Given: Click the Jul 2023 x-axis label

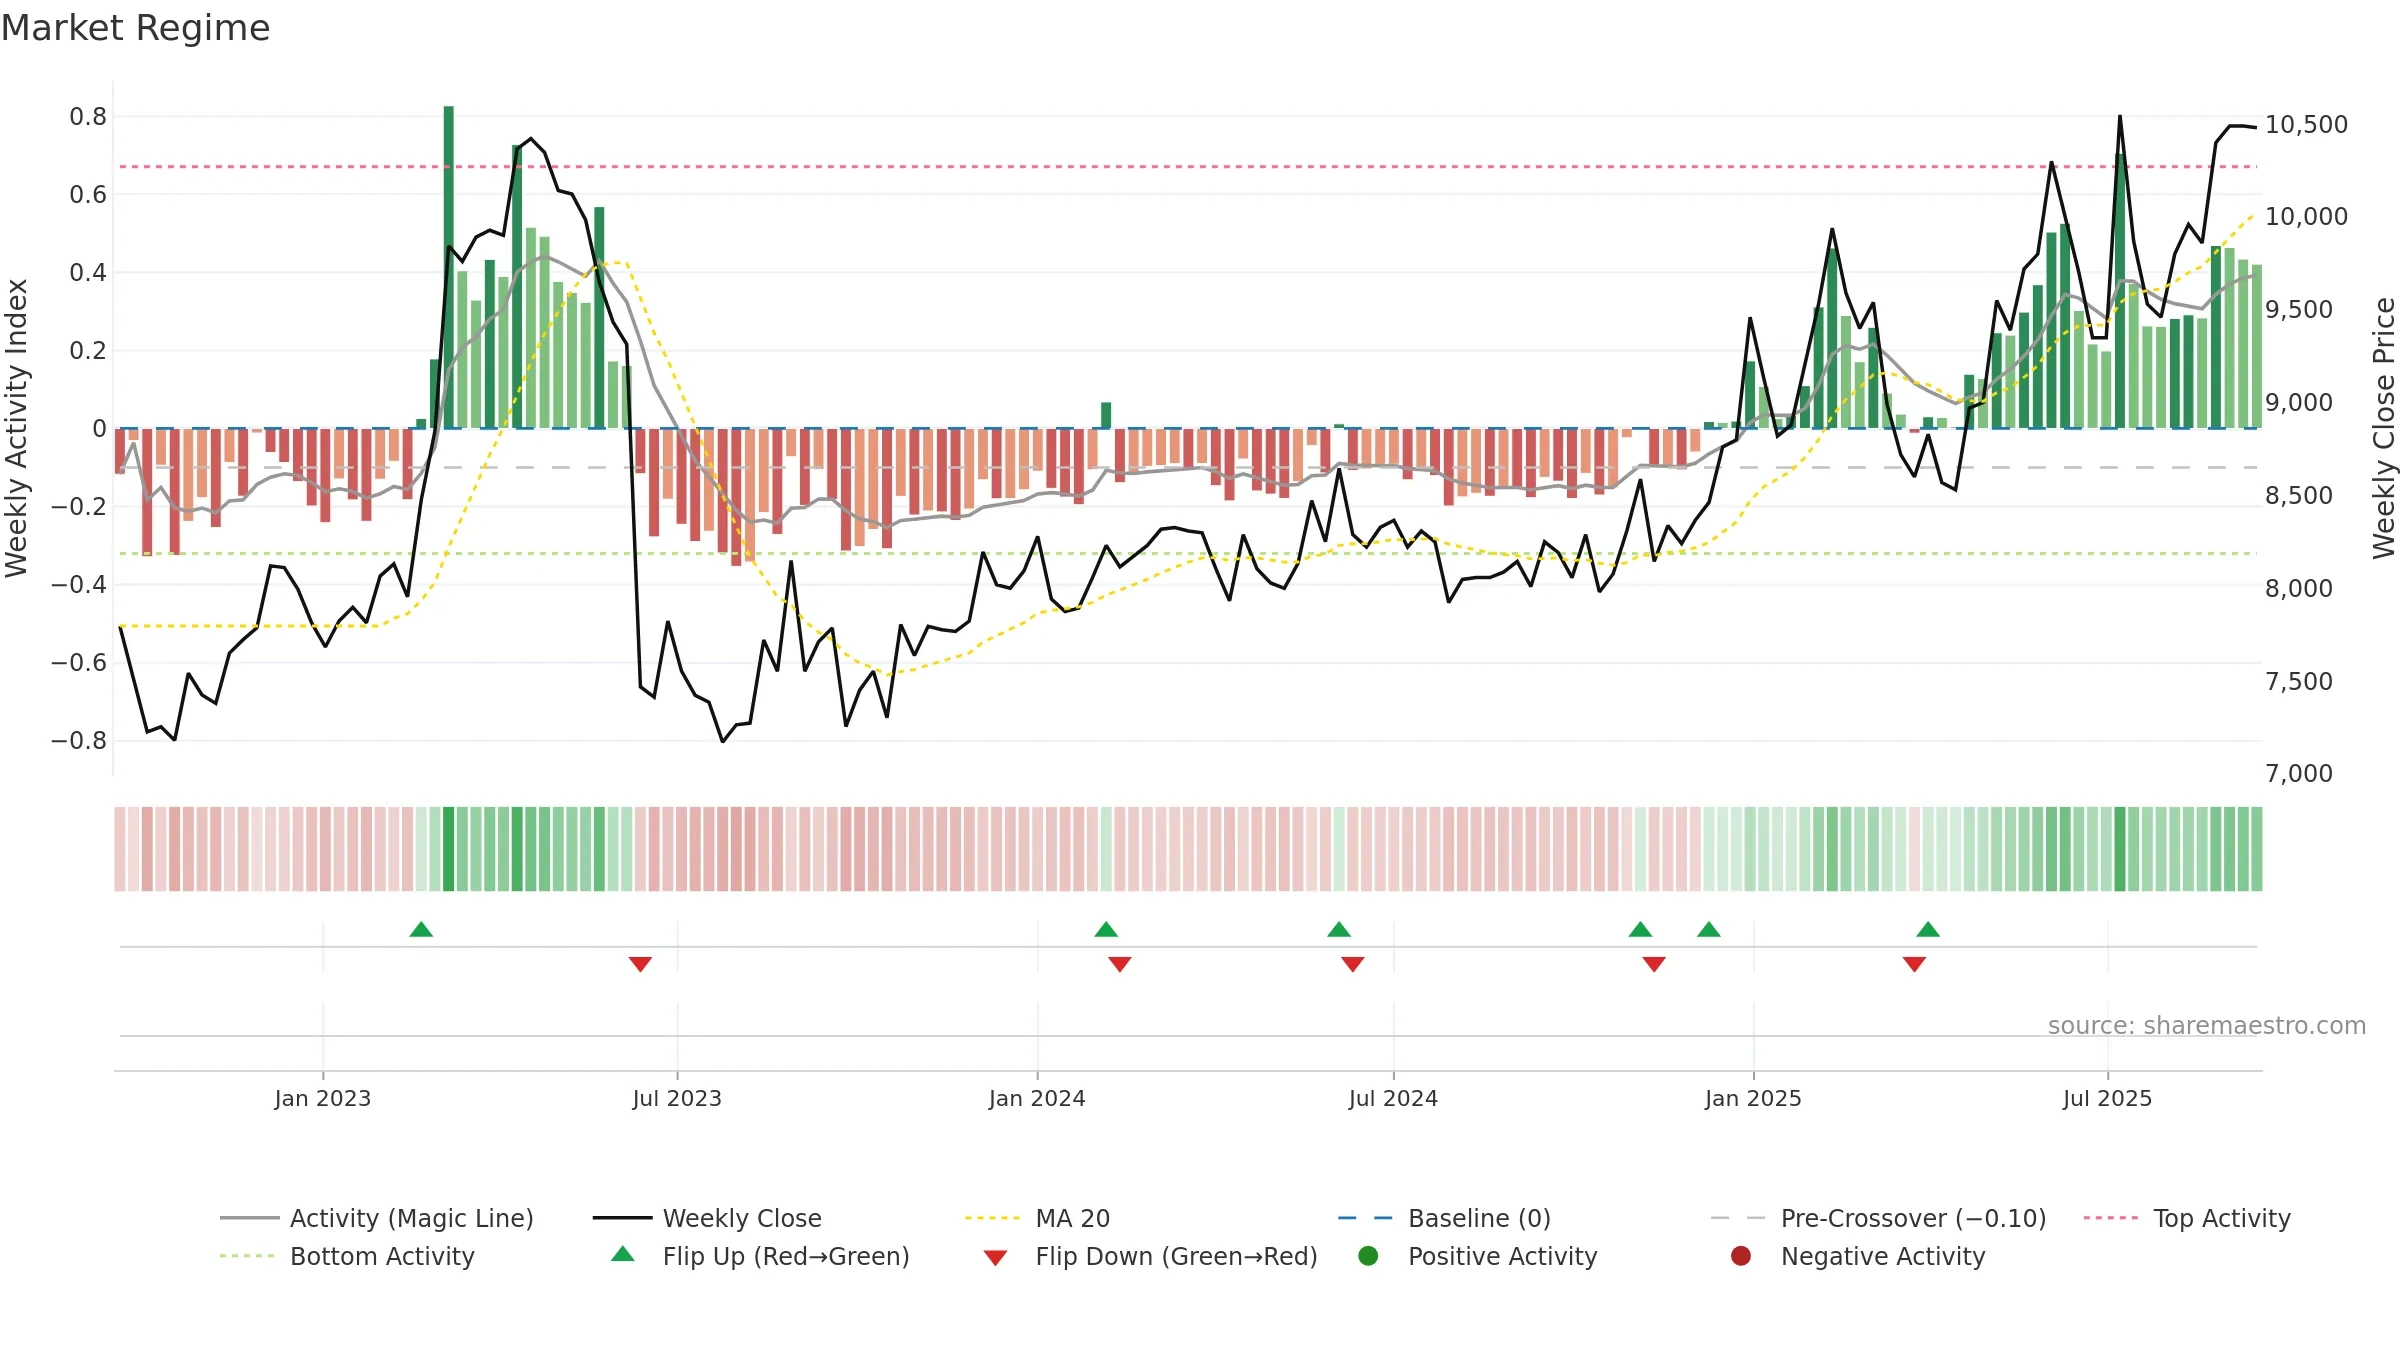Looking at the screenshot, I should click(677, 1098).
